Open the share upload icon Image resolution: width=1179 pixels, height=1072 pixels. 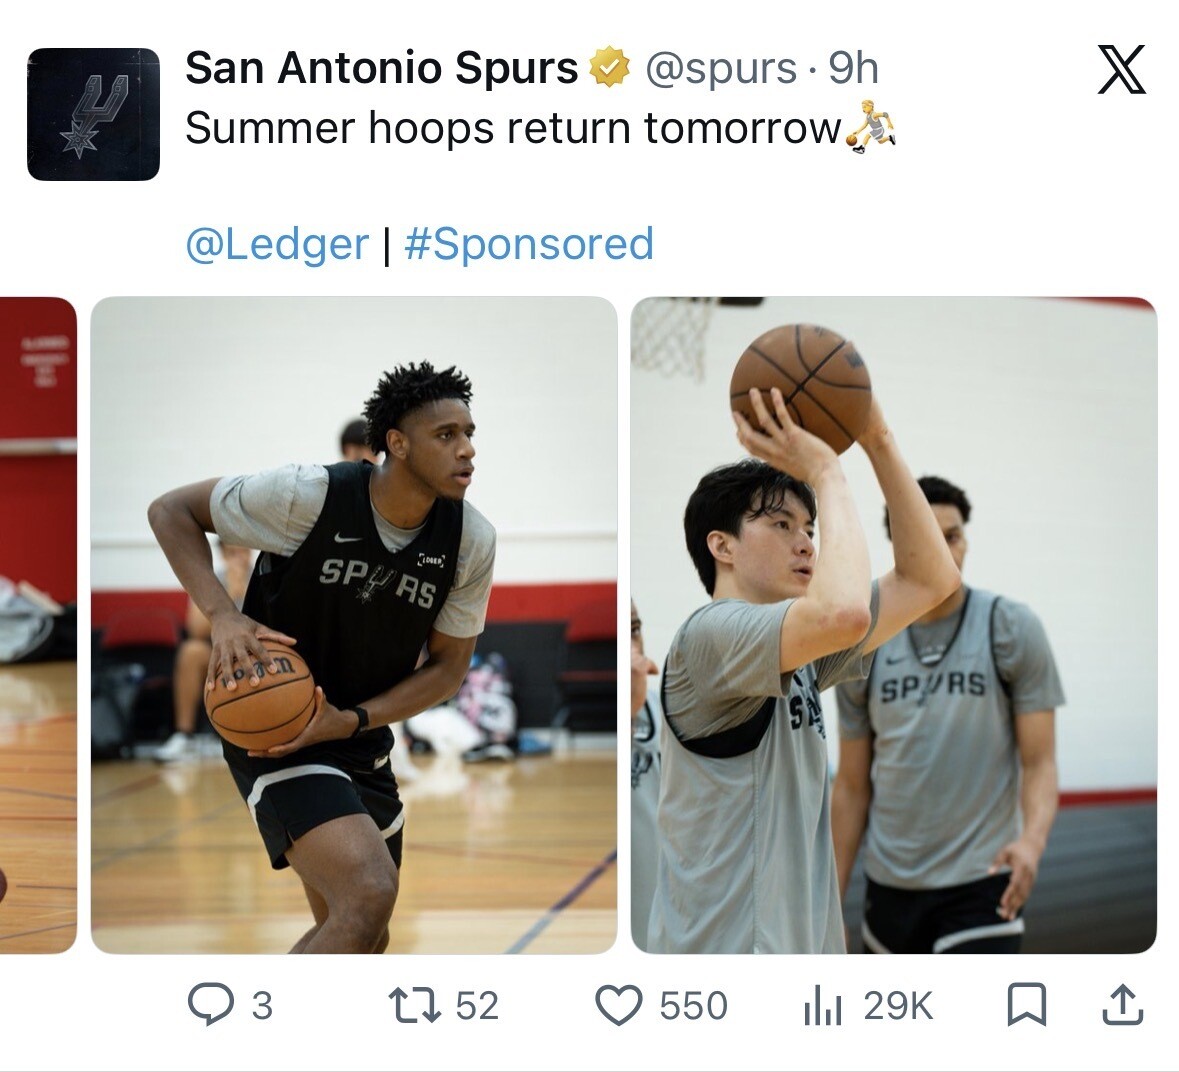click(x=1123, y=1005)
